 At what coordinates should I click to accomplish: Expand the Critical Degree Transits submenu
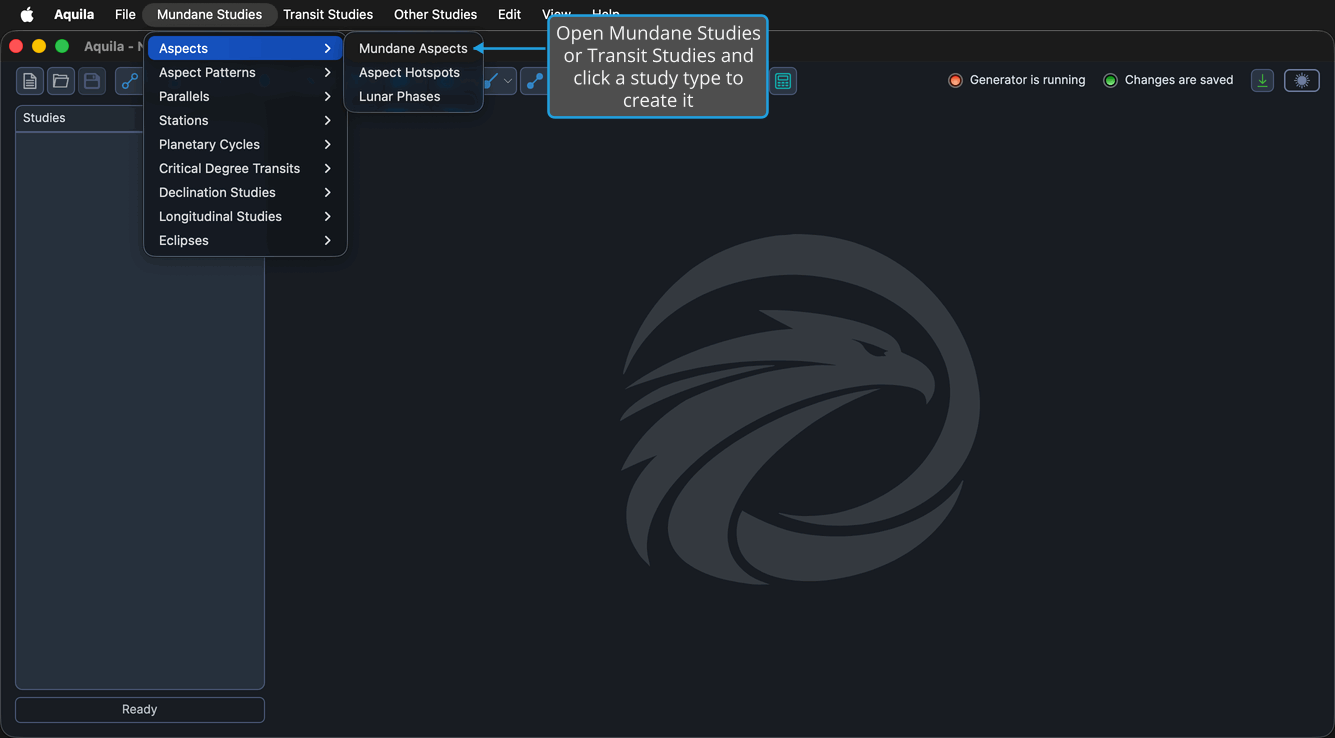coord(245,168)
